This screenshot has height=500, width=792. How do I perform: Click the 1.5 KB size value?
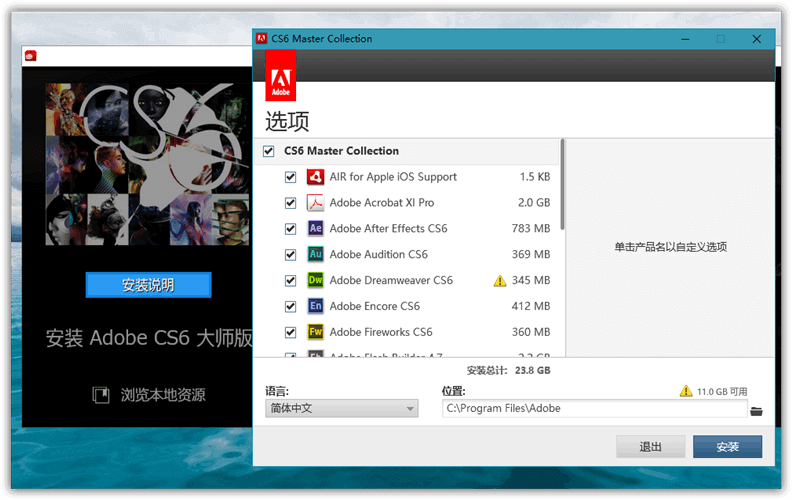[535, 177]
